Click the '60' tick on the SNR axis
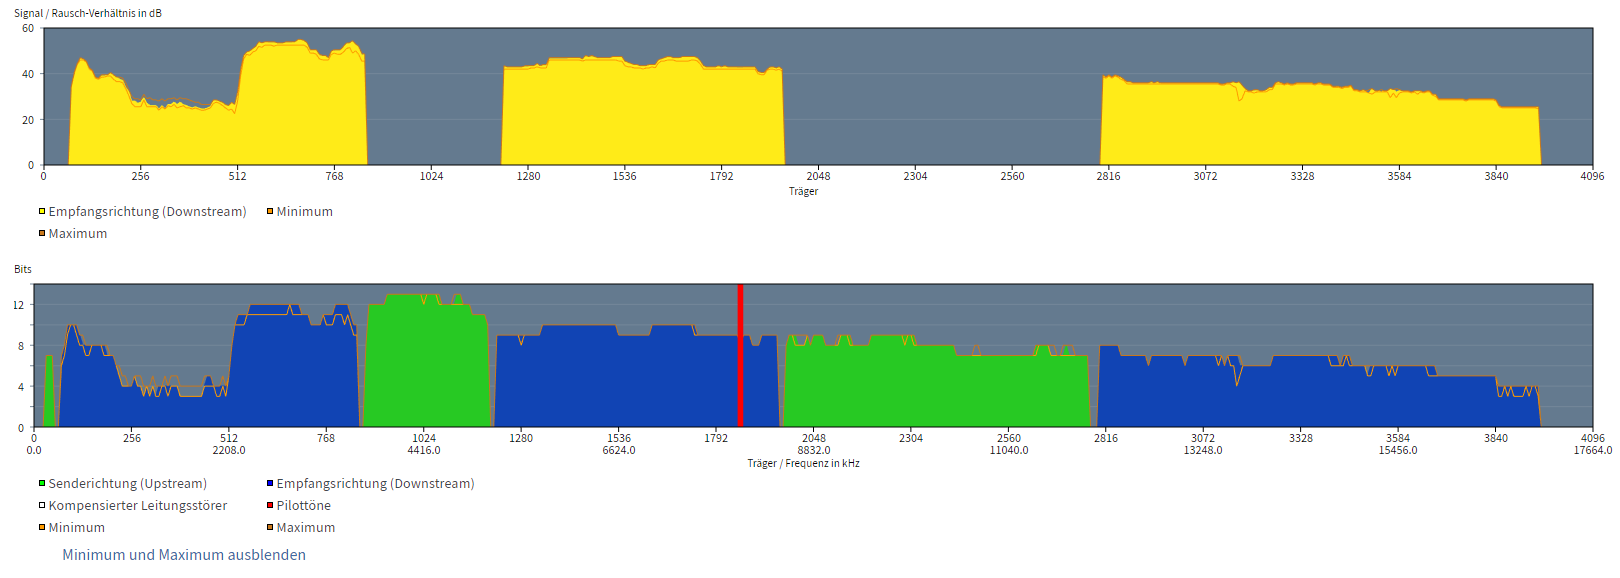This screenshot has height=578, width=1620. tap(28, 28)
